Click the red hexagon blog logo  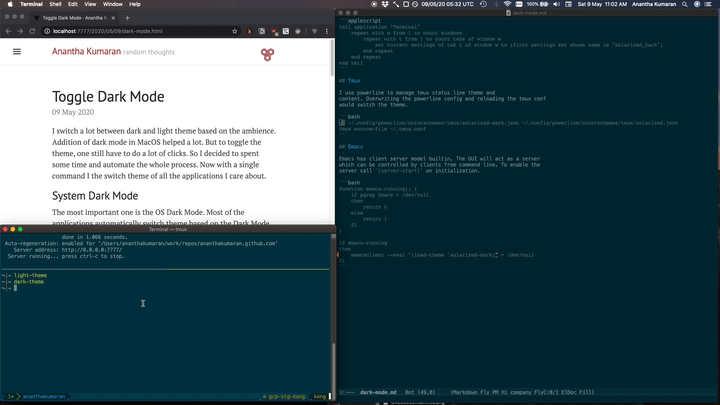267,55
